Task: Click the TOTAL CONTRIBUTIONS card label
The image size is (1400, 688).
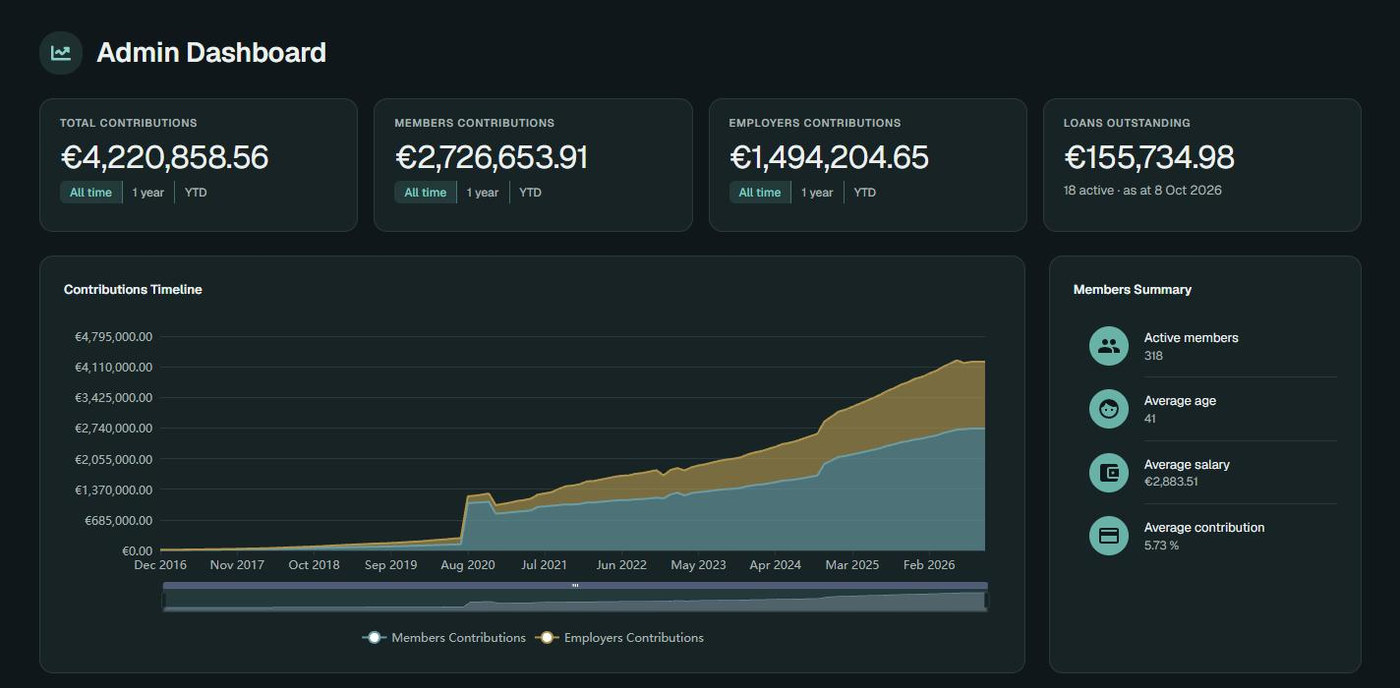Action: pos(128,123)
